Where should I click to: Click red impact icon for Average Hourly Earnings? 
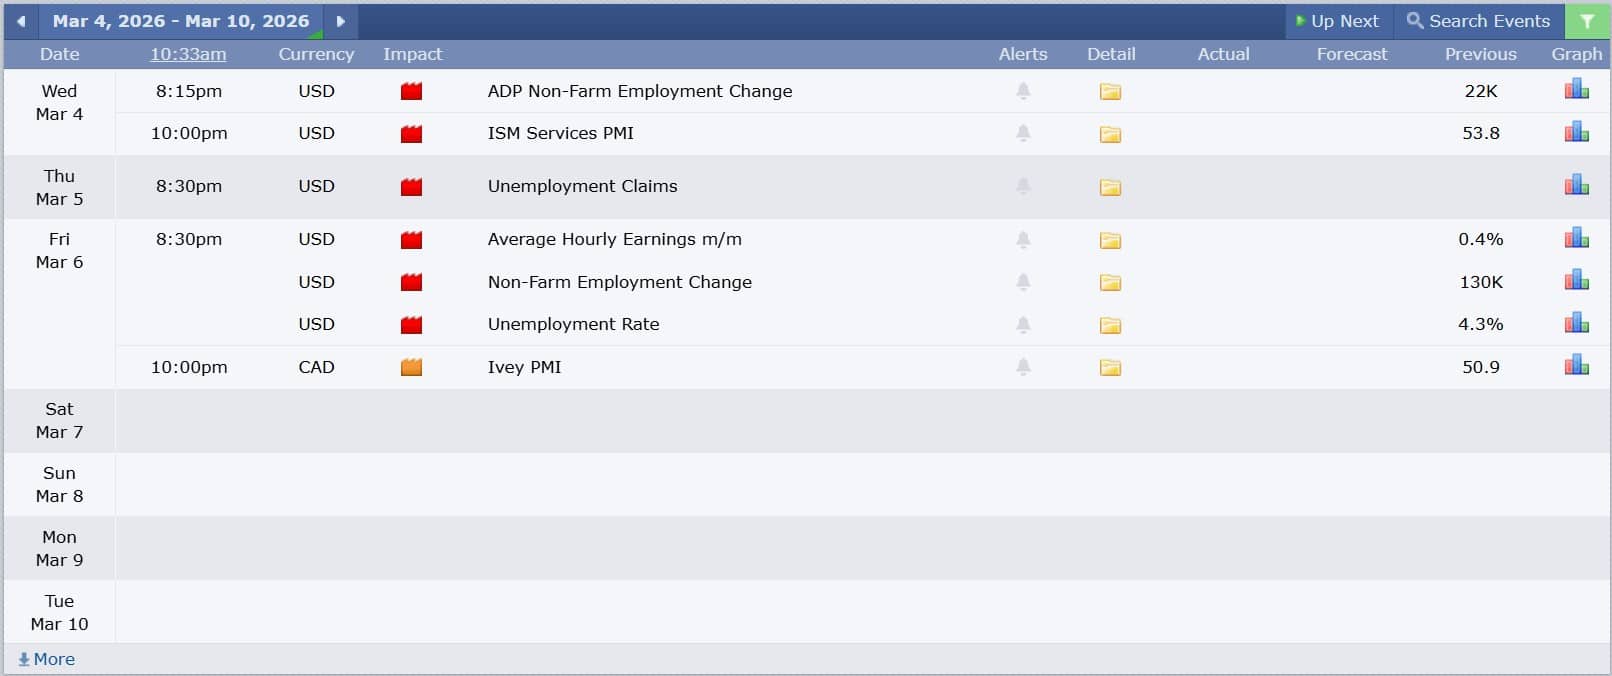pyautogui.click(x=411, y=240)
